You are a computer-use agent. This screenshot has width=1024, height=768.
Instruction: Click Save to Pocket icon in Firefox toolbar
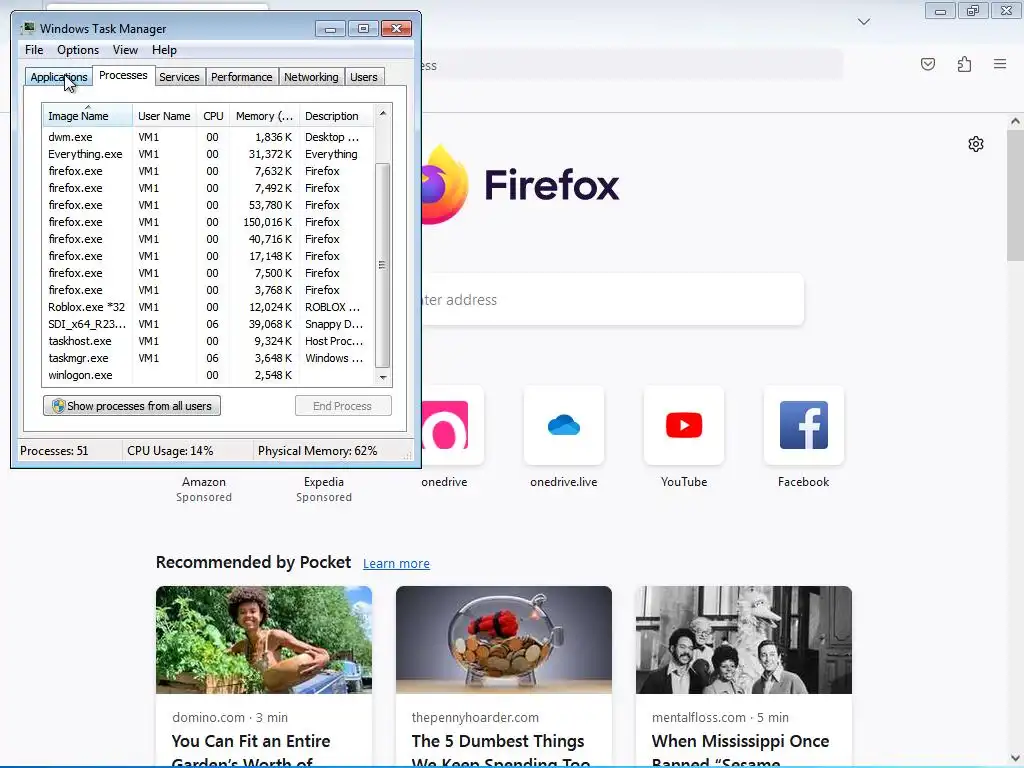coord(927,64)
